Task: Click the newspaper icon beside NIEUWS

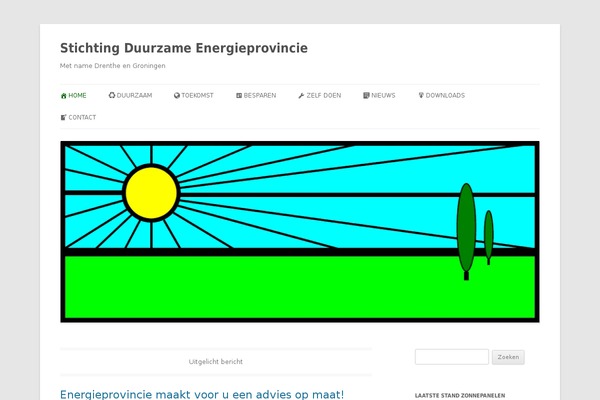Action: click(x=366, y=95)
